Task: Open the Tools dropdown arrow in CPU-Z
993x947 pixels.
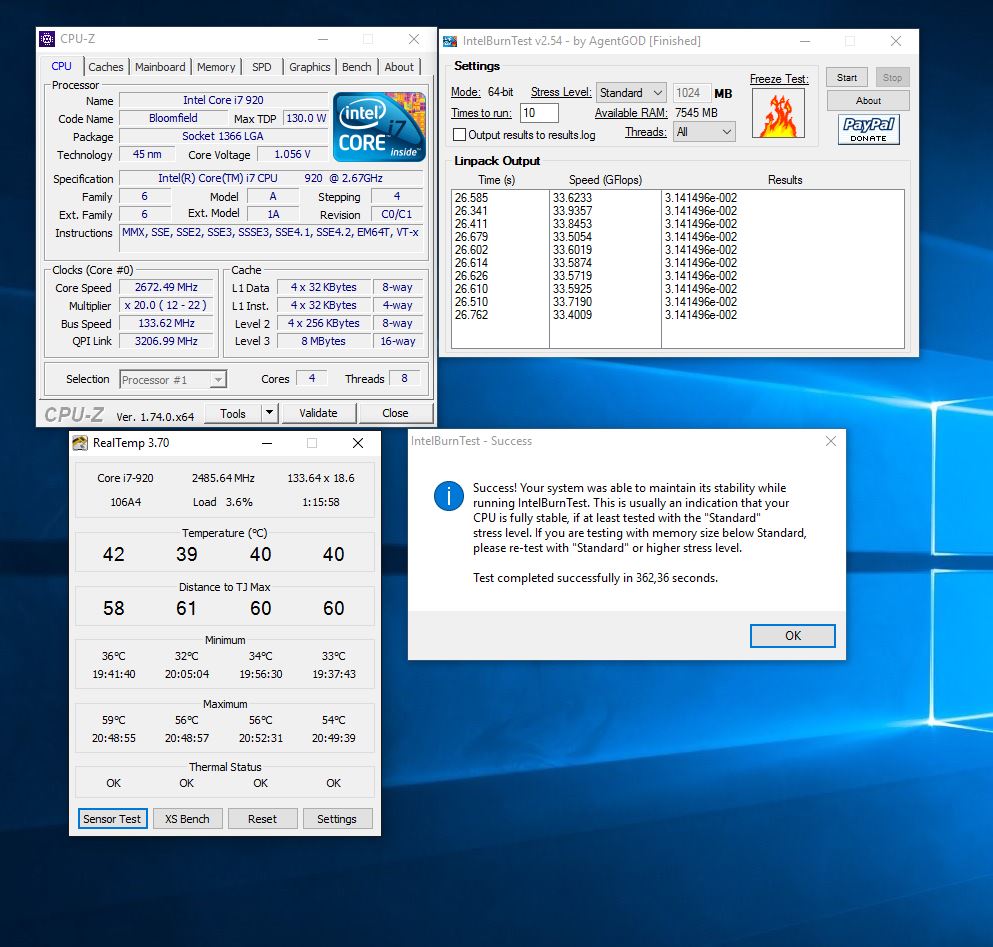Action: click(269, 413)
